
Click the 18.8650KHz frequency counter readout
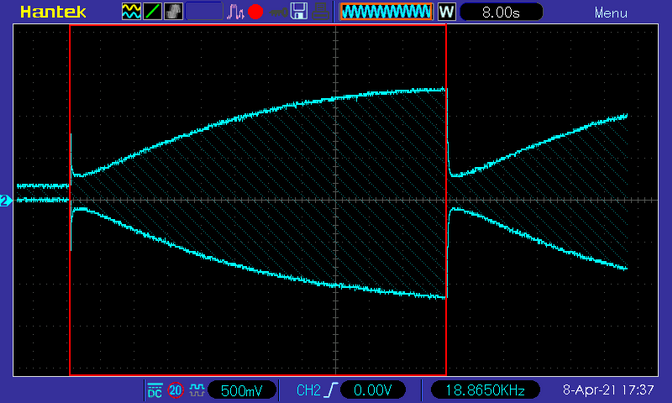(x=485, y=390)
